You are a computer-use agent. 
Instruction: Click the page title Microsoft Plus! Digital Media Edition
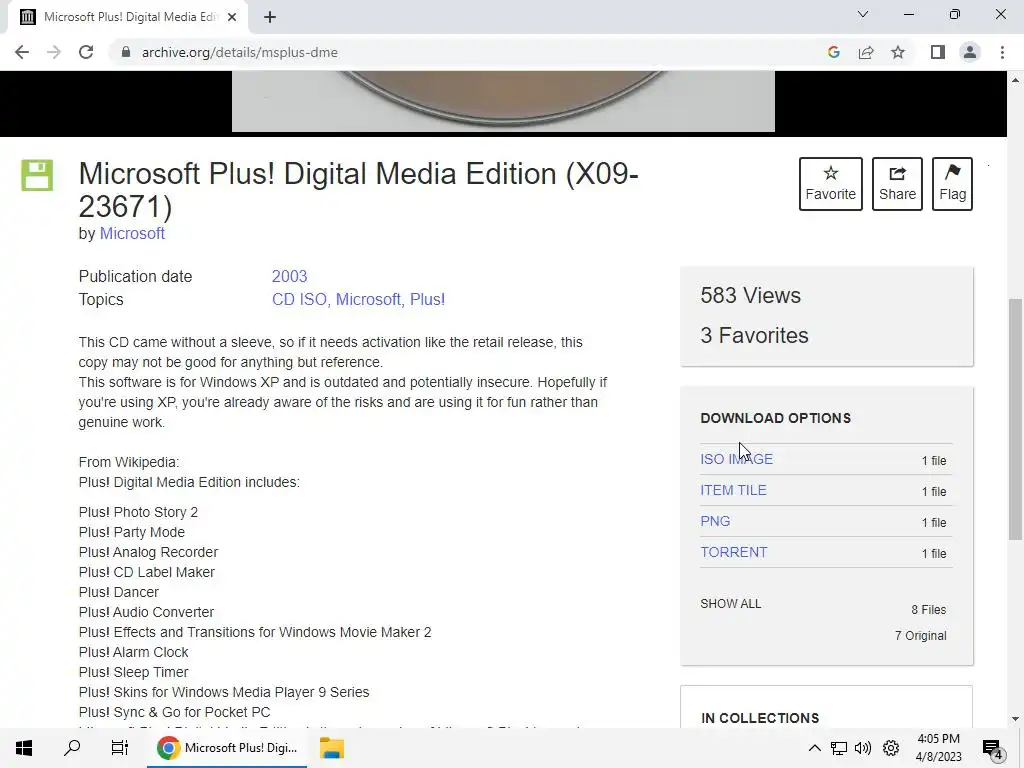coord(359,190)
